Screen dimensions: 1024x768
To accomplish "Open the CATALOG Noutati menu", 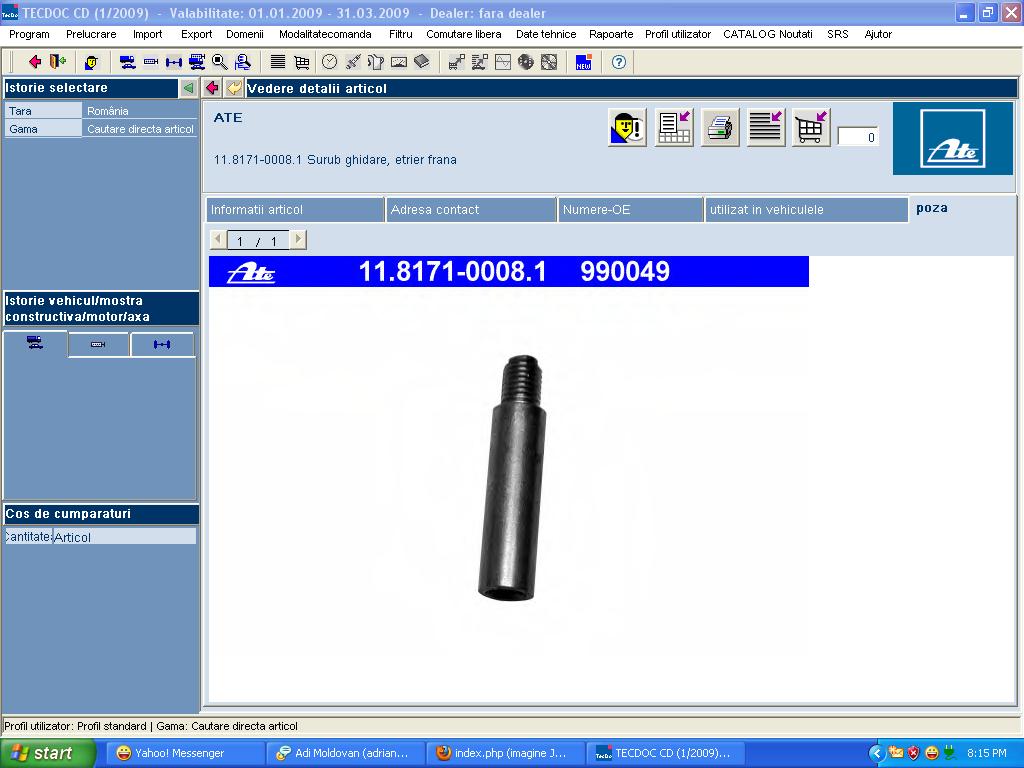I will pyautogui.click(x=768, y=34).
